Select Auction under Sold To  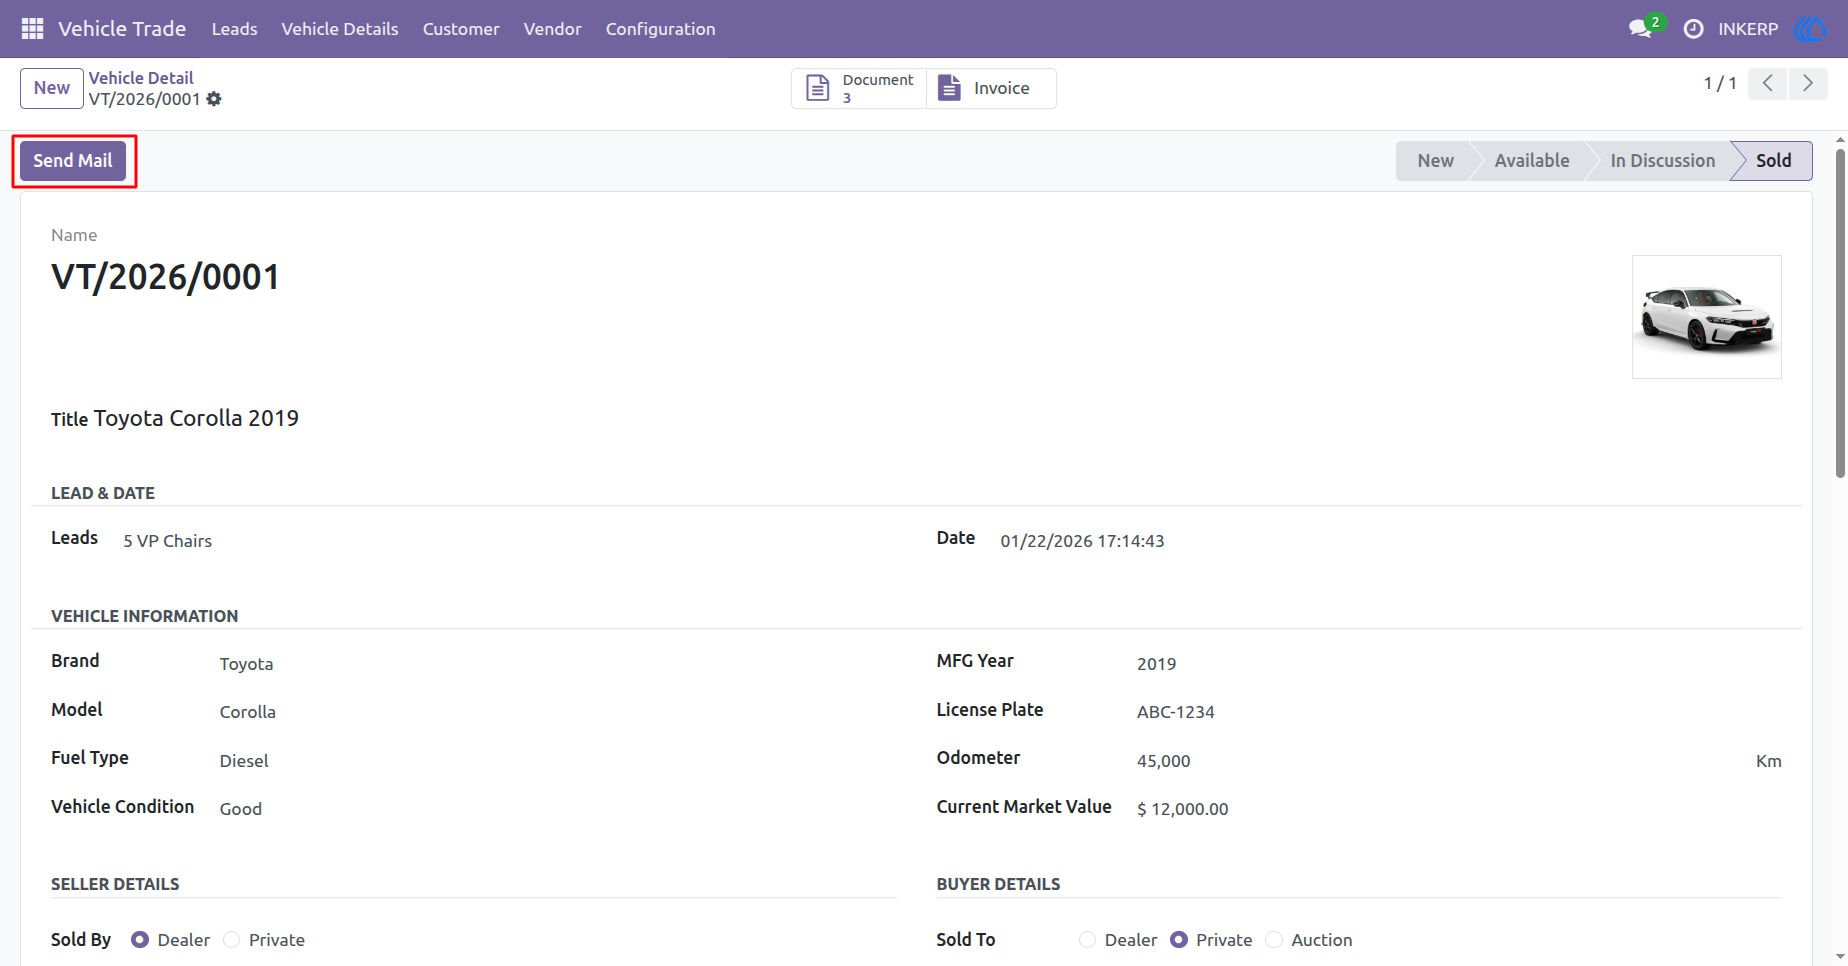click(1274, 940)
